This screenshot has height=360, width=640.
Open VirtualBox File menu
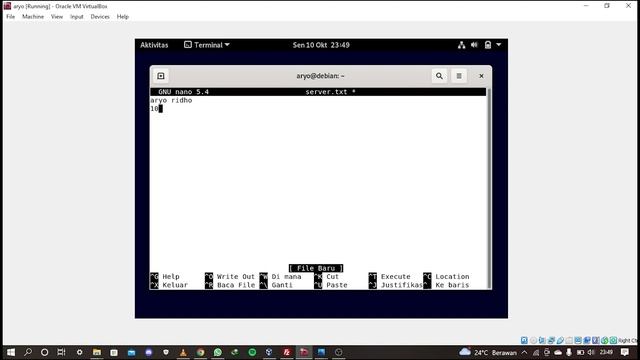[11, 17]
